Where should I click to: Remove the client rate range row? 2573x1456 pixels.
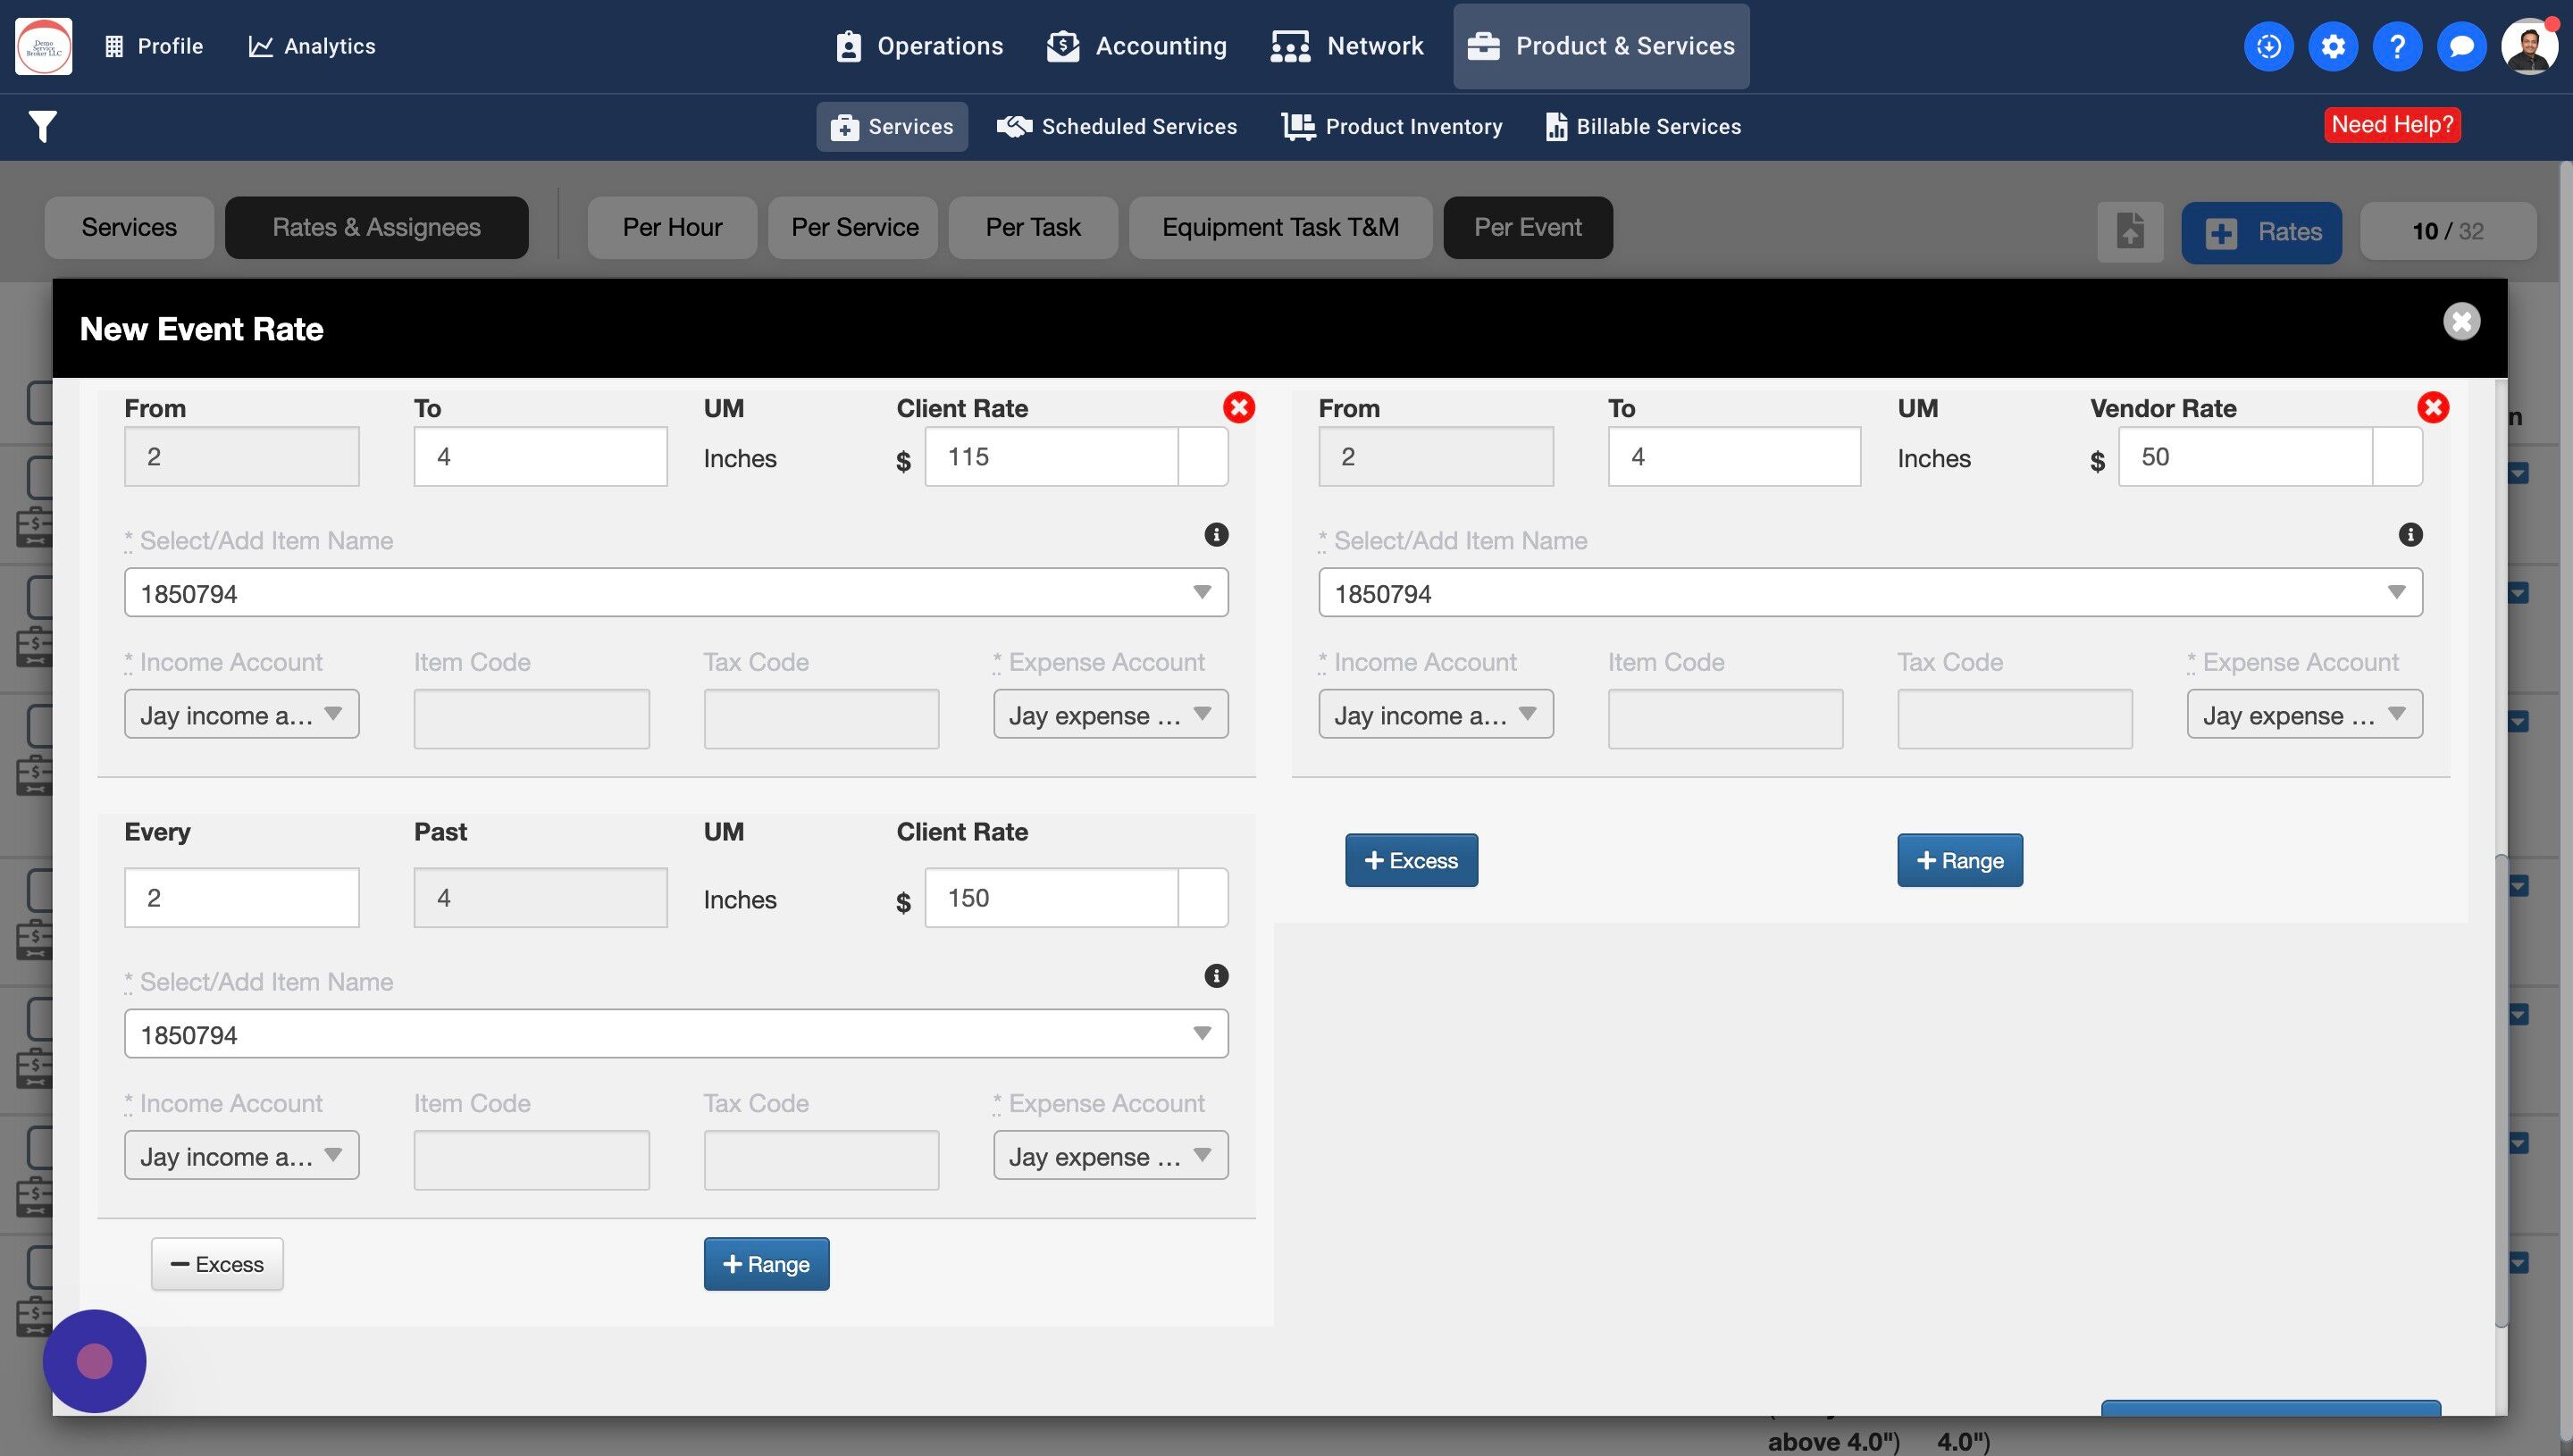click(1238, 407)
